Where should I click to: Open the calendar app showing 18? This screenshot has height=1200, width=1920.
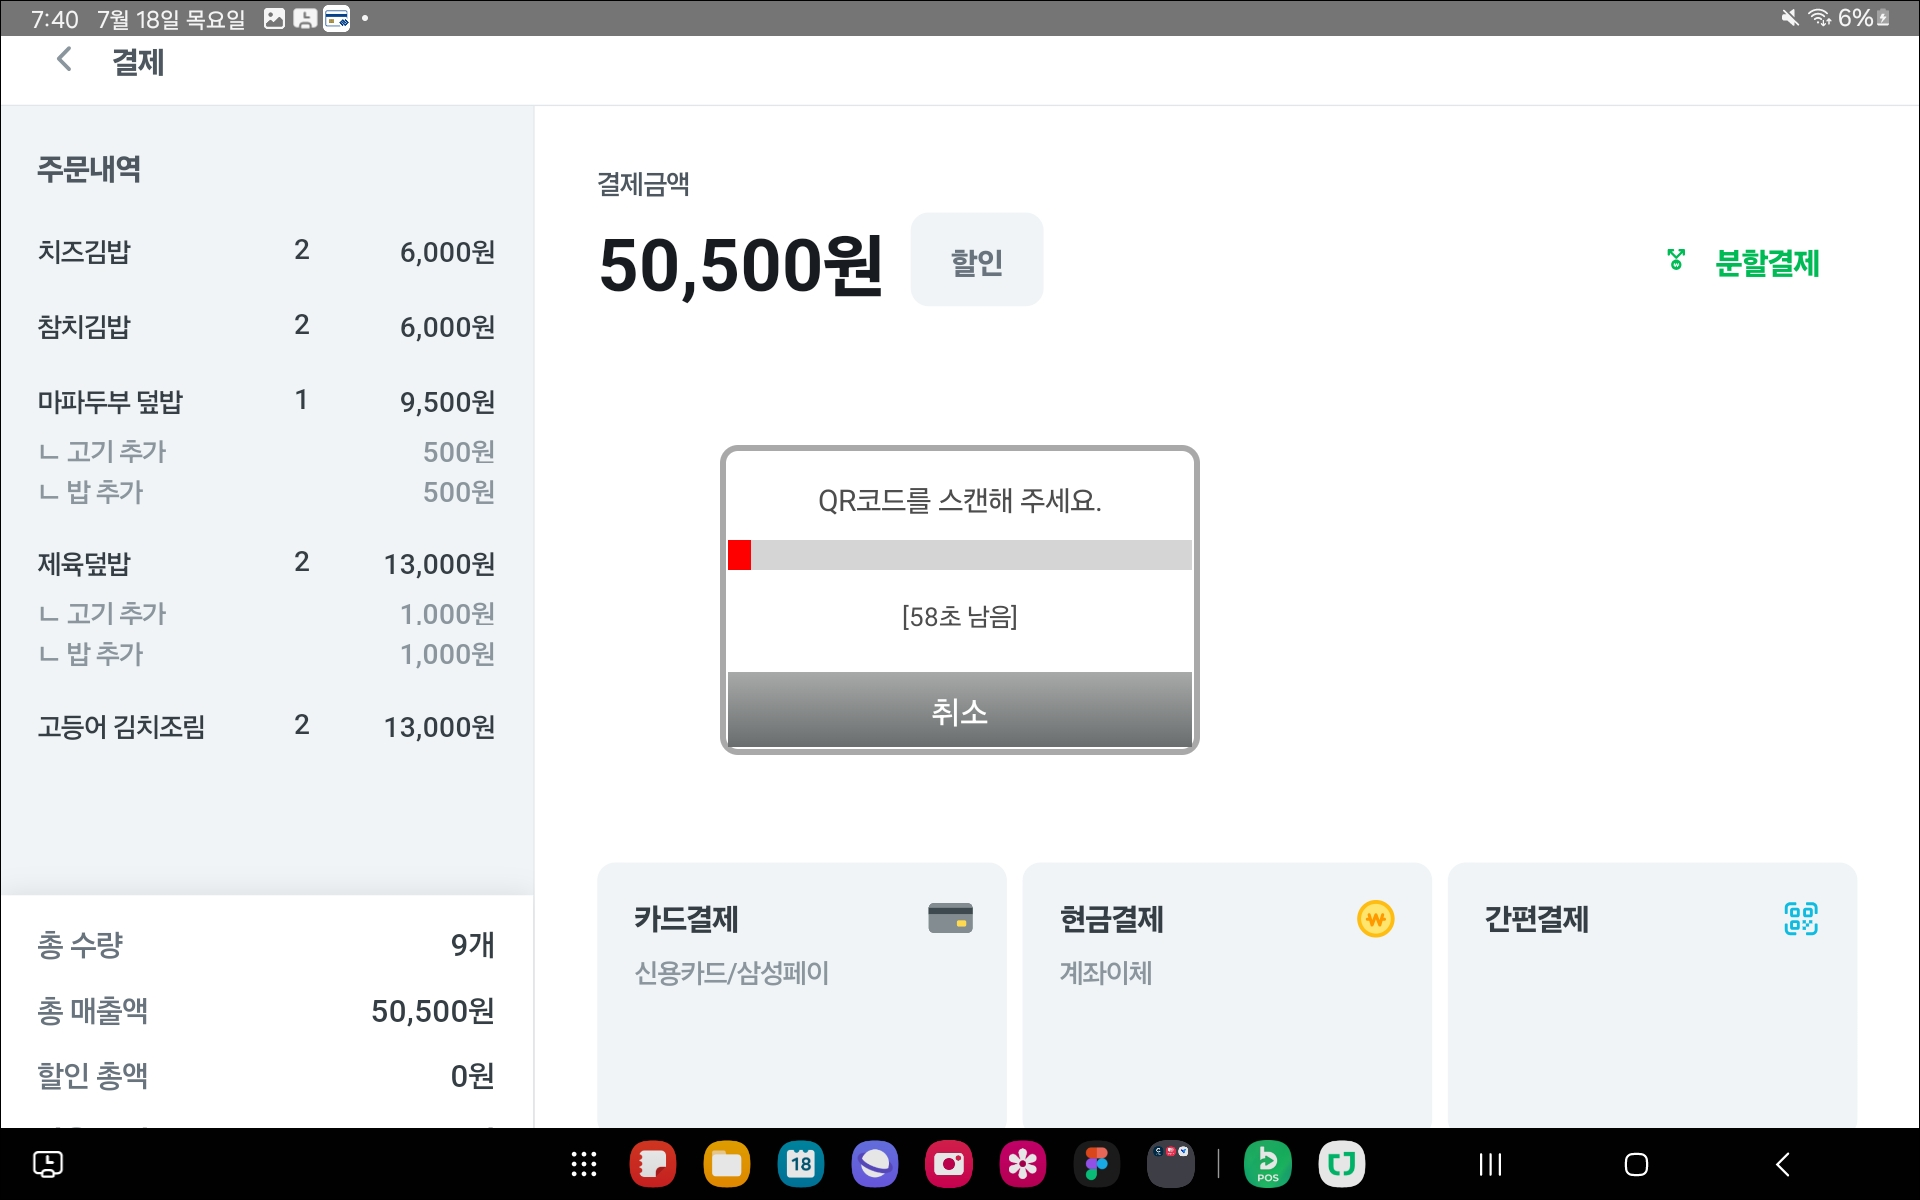pyautogui.click(x=801, y=1164)
